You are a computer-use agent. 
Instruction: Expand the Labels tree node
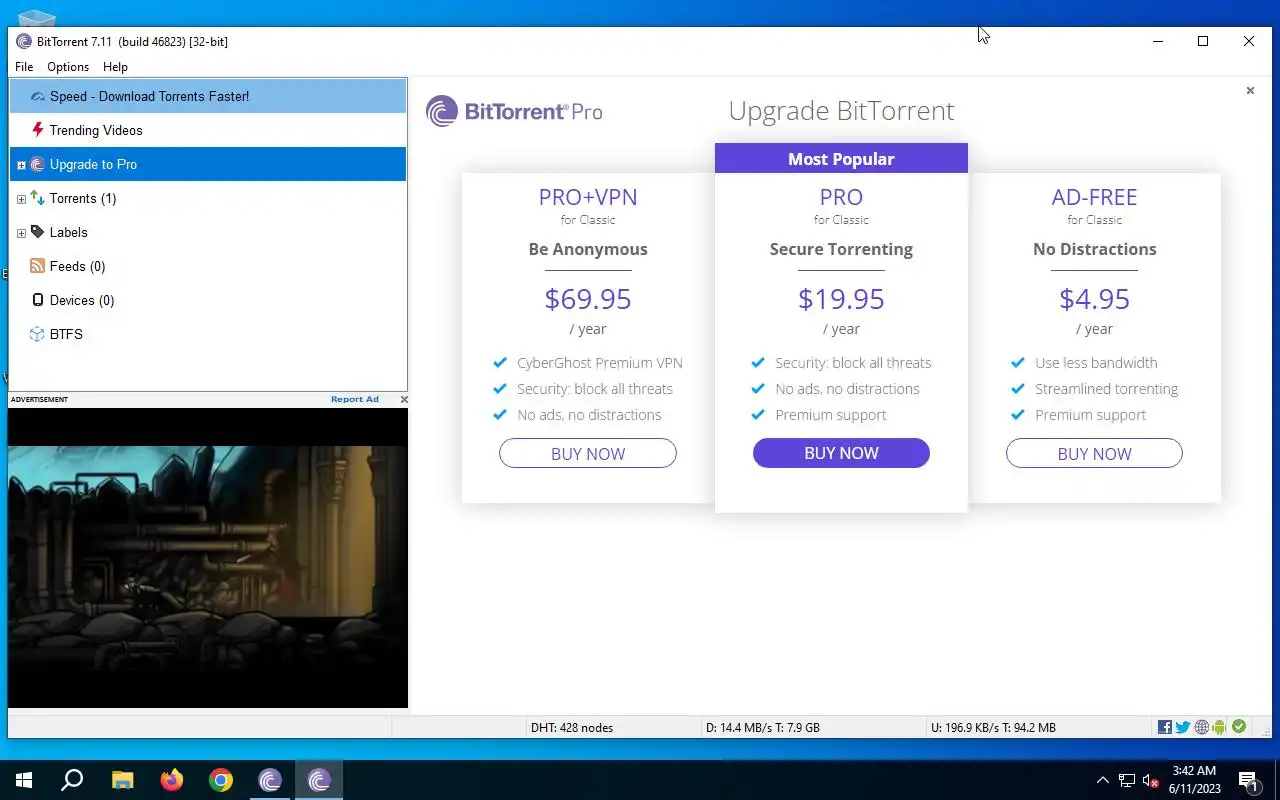pyautogui.click(x=21, y=233)
